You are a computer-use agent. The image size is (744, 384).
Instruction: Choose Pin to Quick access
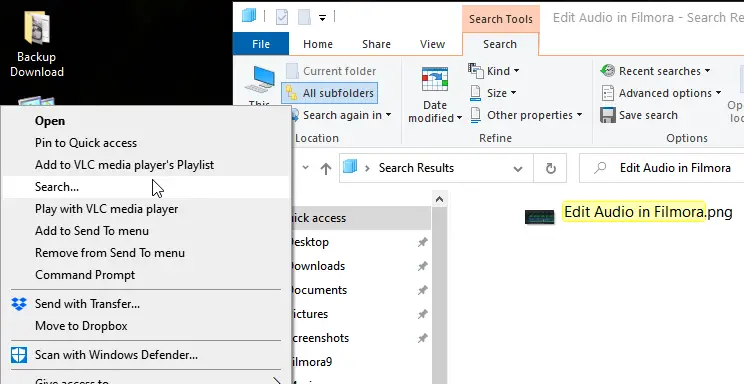point(147,143)
